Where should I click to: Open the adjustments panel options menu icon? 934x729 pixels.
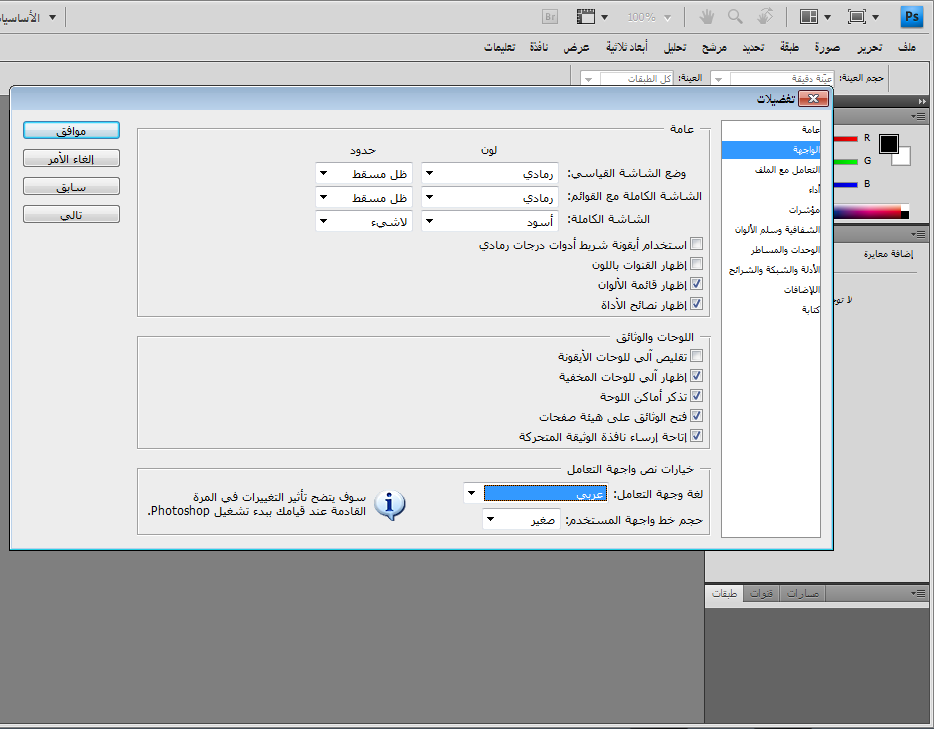point(919,235)
